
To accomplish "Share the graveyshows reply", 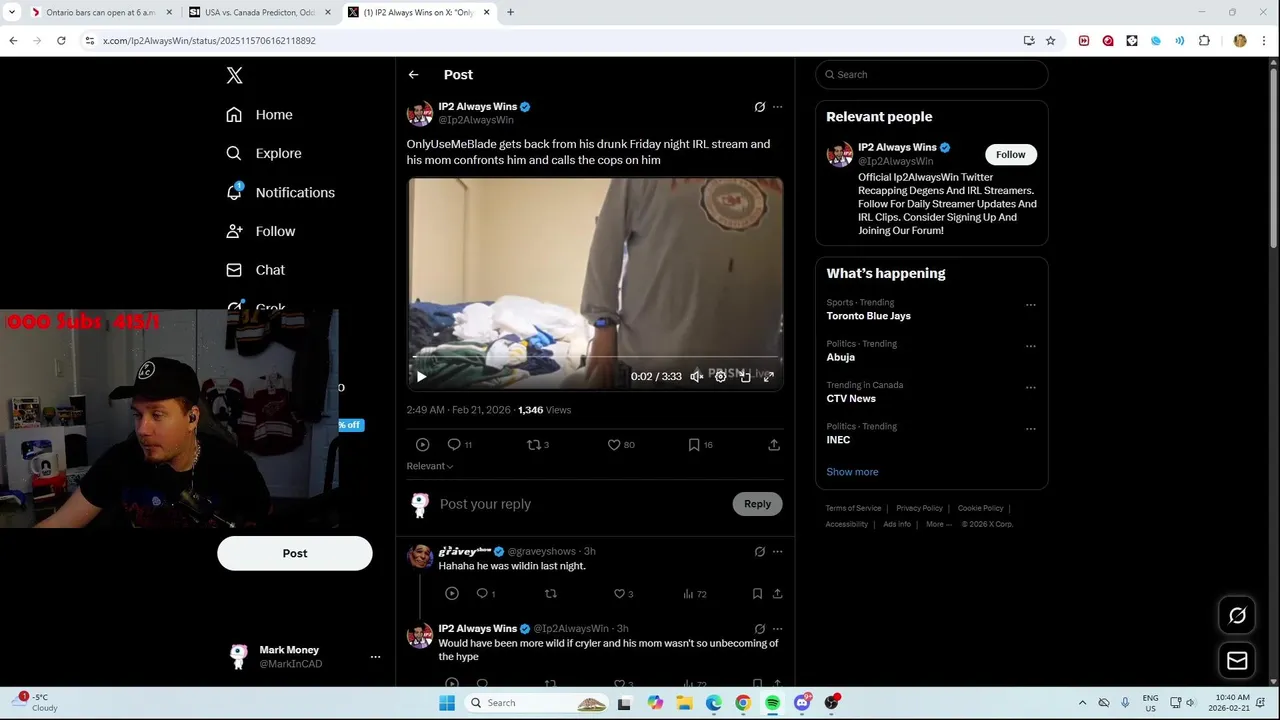I will point(777,594).
